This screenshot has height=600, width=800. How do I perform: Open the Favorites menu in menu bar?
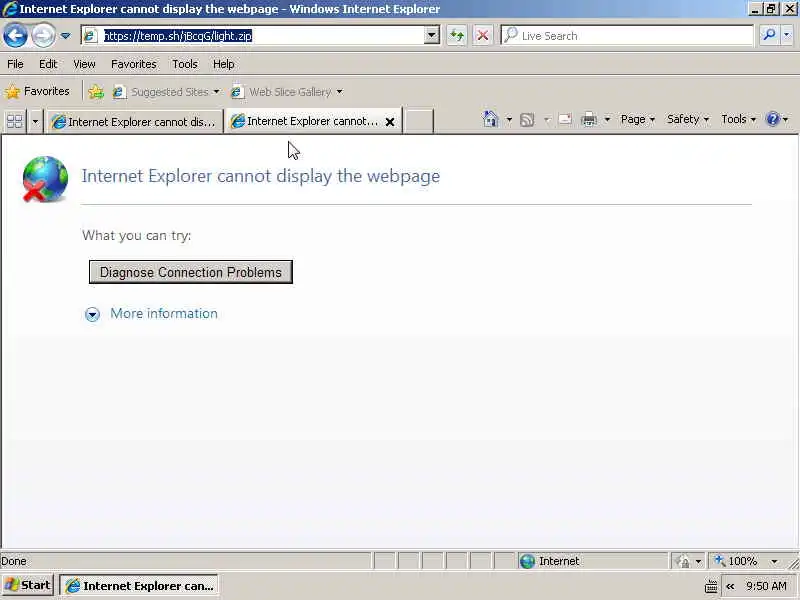click(x=134, y=64)
